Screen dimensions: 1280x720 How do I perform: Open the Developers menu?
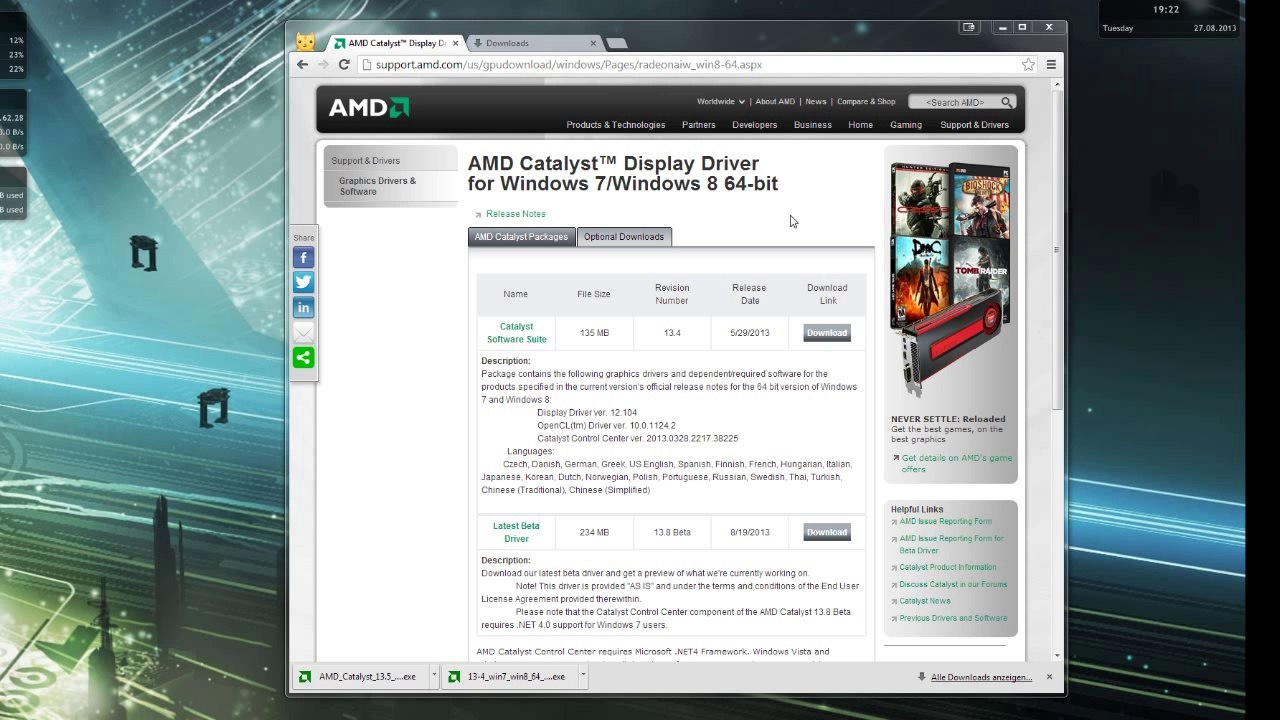point(754,125)
